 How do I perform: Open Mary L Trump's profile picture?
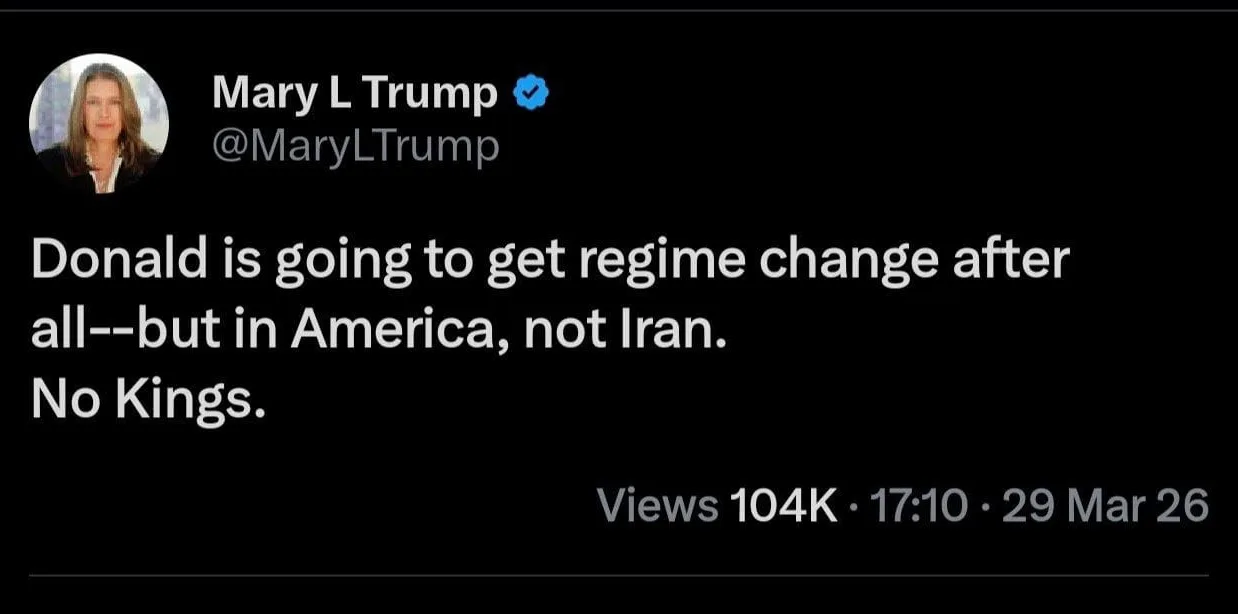[x=98, y=123]
